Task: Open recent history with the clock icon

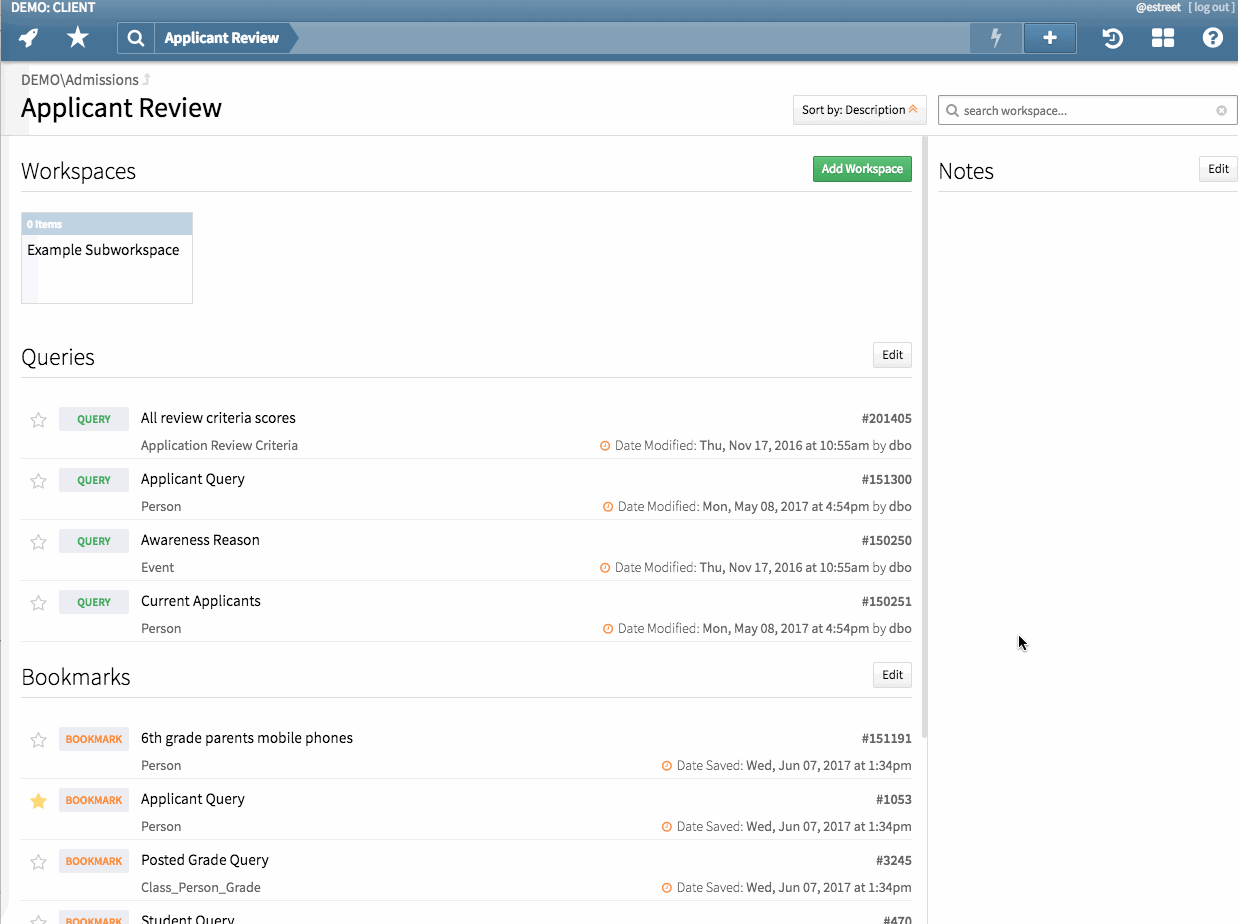Action: 1111,37
